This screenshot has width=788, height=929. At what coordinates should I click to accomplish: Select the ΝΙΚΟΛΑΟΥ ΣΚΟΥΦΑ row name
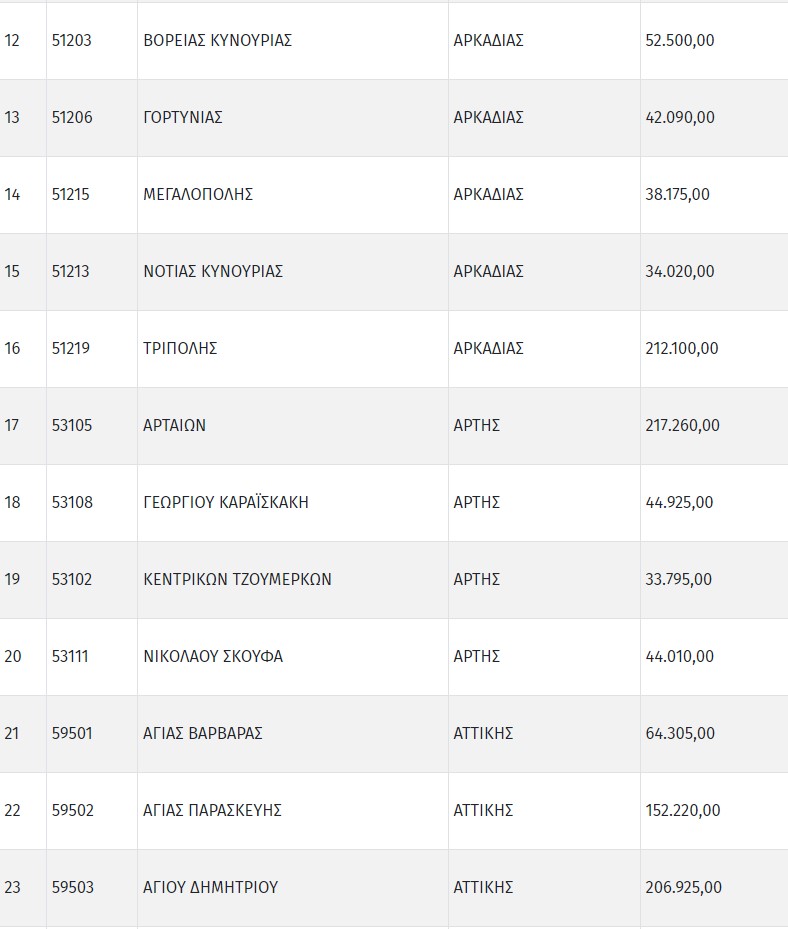[x=213, y=657]
